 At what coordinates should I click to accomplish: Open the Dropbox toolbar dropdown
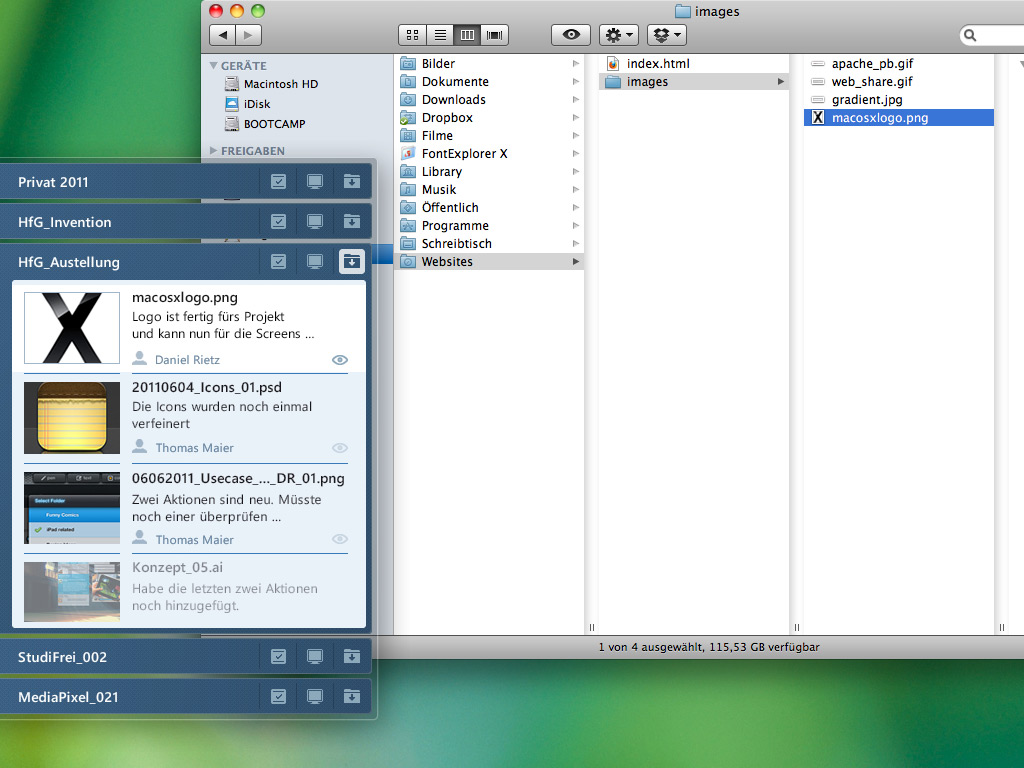click(x=667, y=35)
